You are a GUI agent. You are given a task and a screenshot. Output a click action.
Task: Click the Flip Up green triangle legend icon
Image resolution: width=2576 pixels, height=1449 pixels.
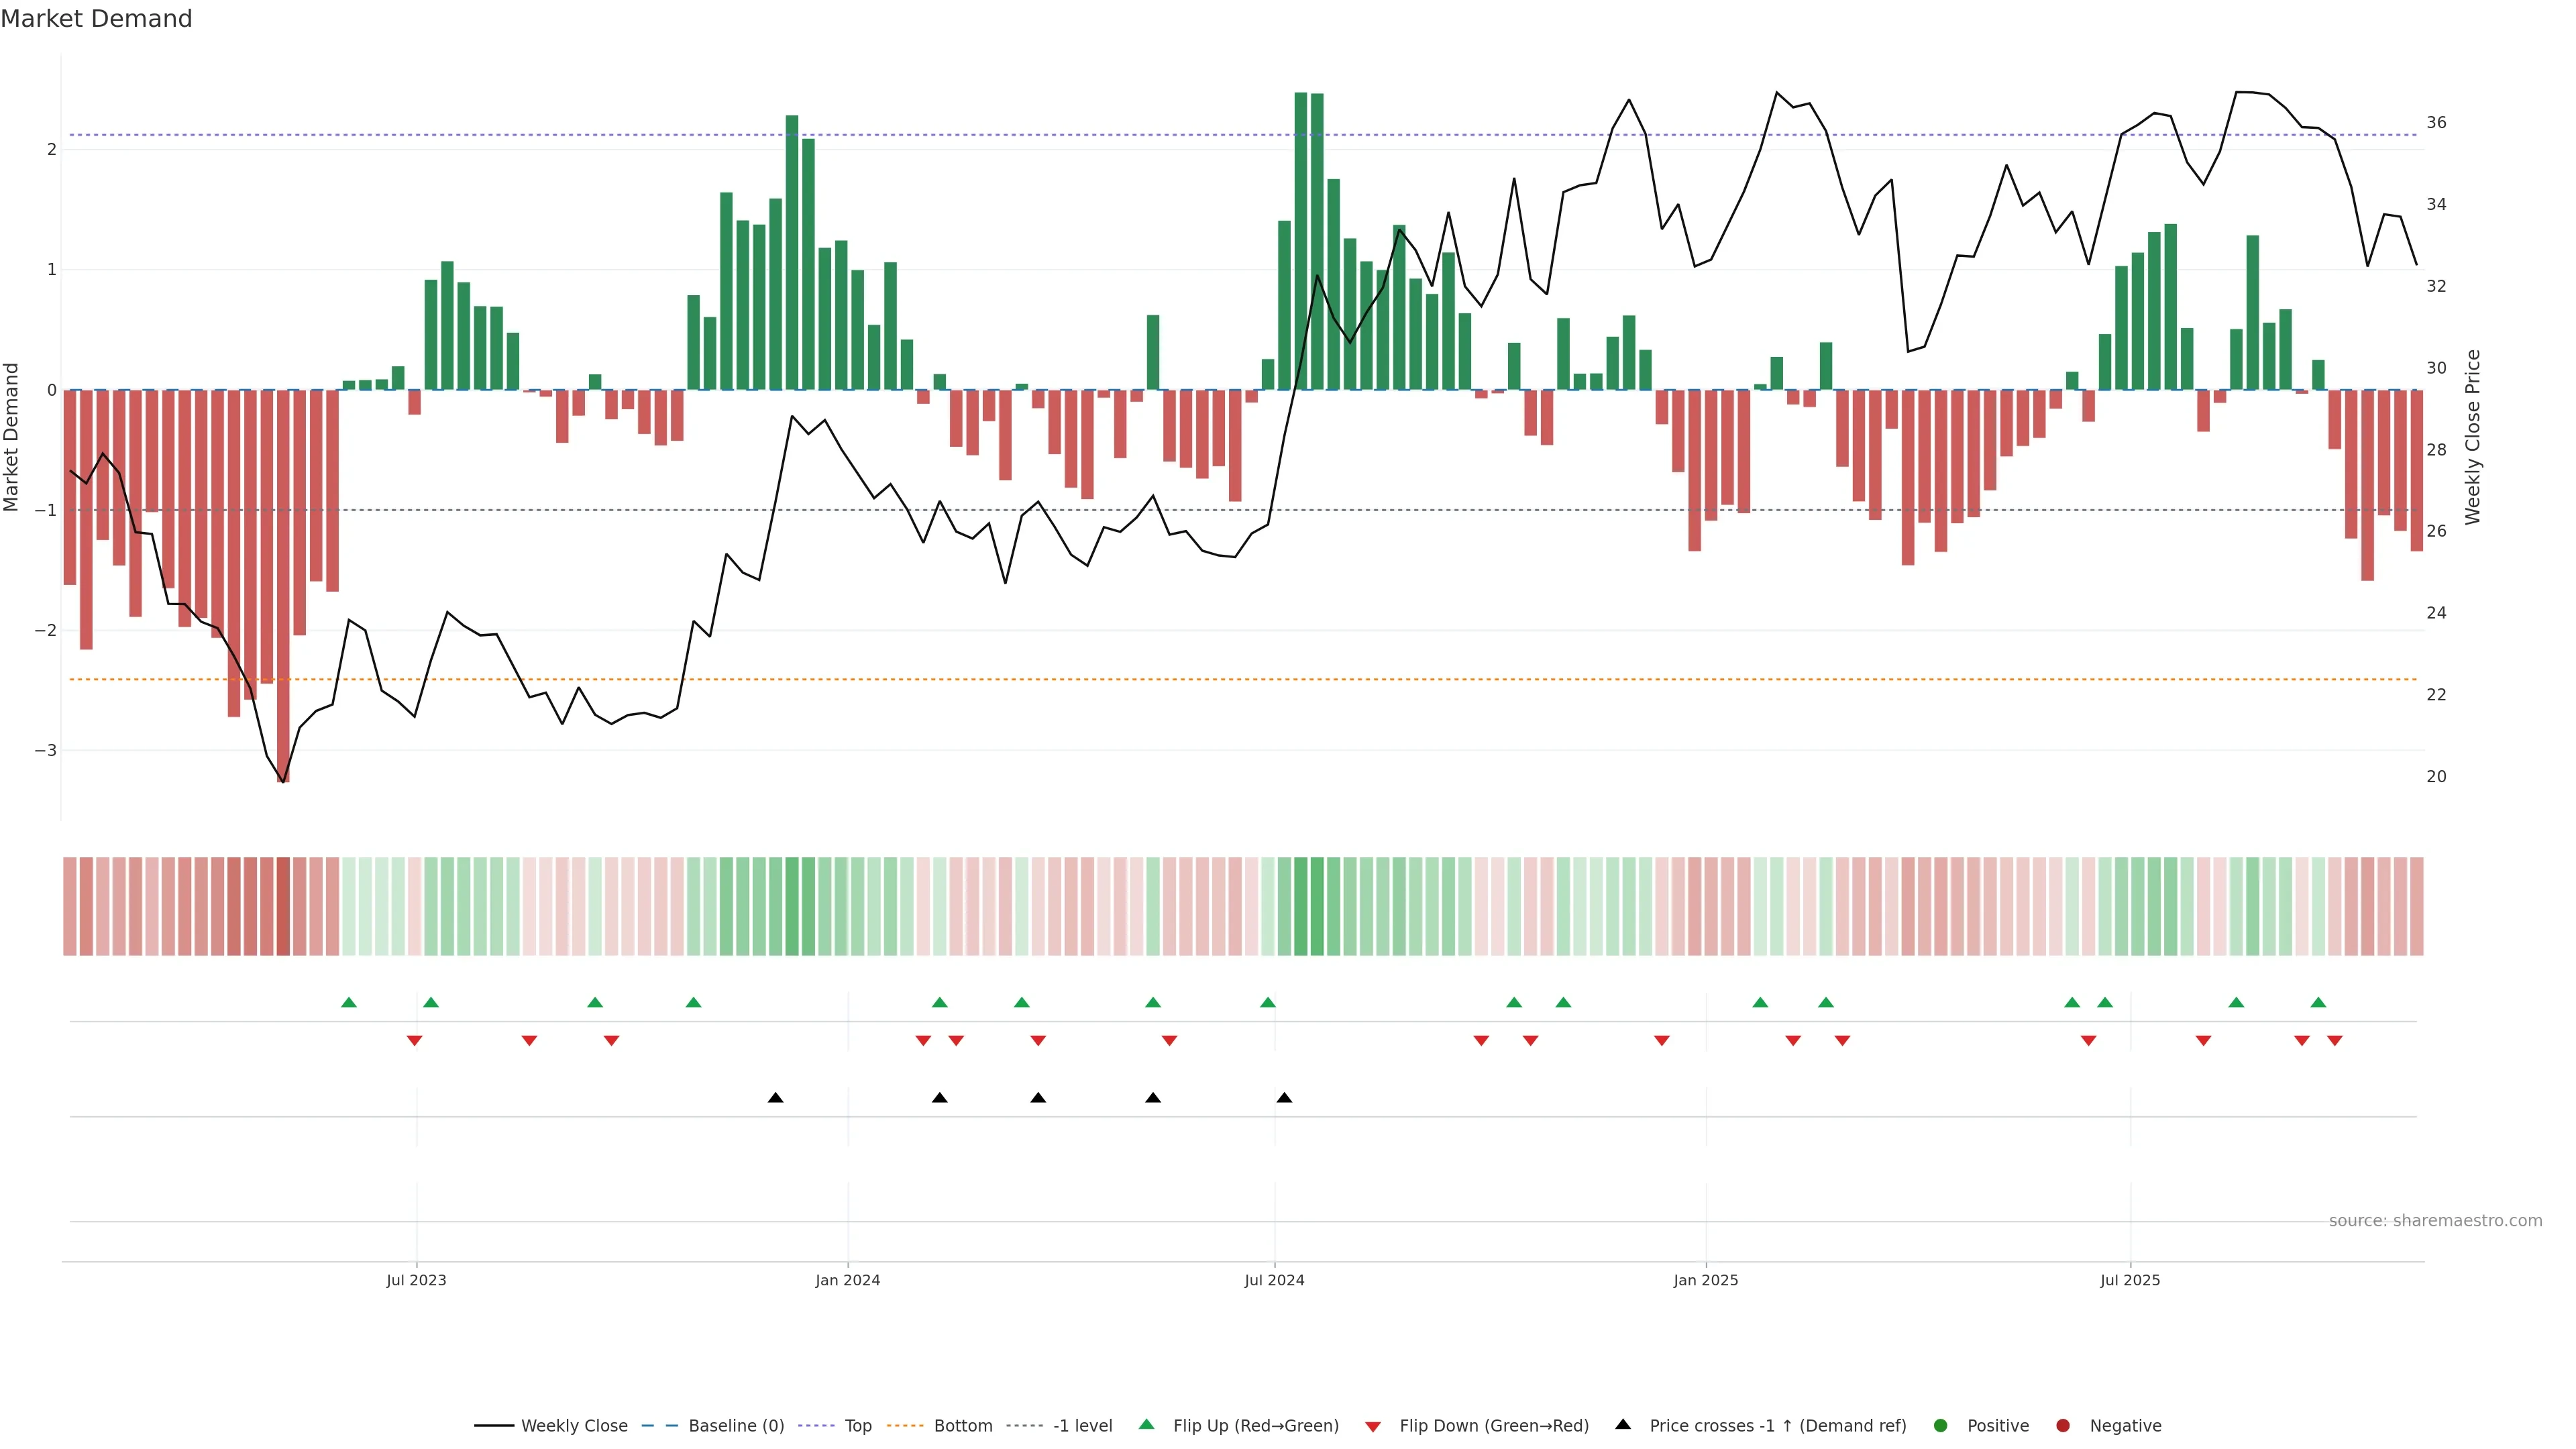(x=1146, y=1424)
